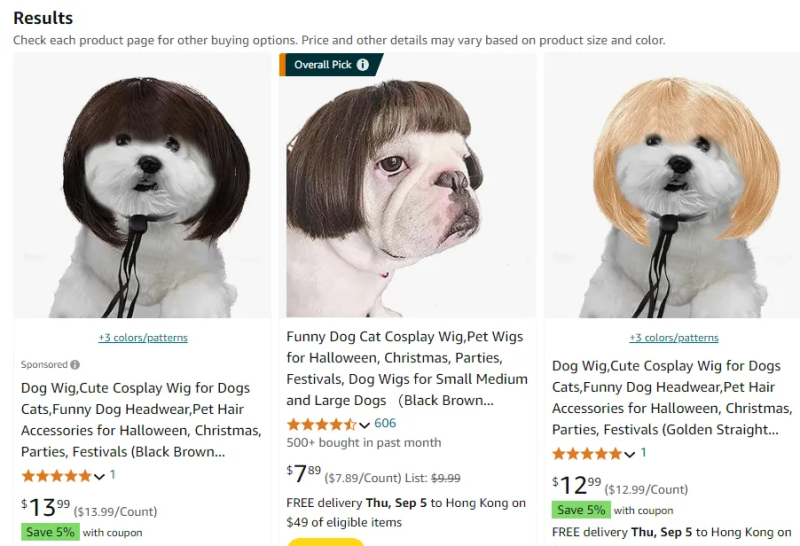Expand rating breakdown for black brown wig
The width and height of the screenshot is (800, 546).
pos(99,477)
